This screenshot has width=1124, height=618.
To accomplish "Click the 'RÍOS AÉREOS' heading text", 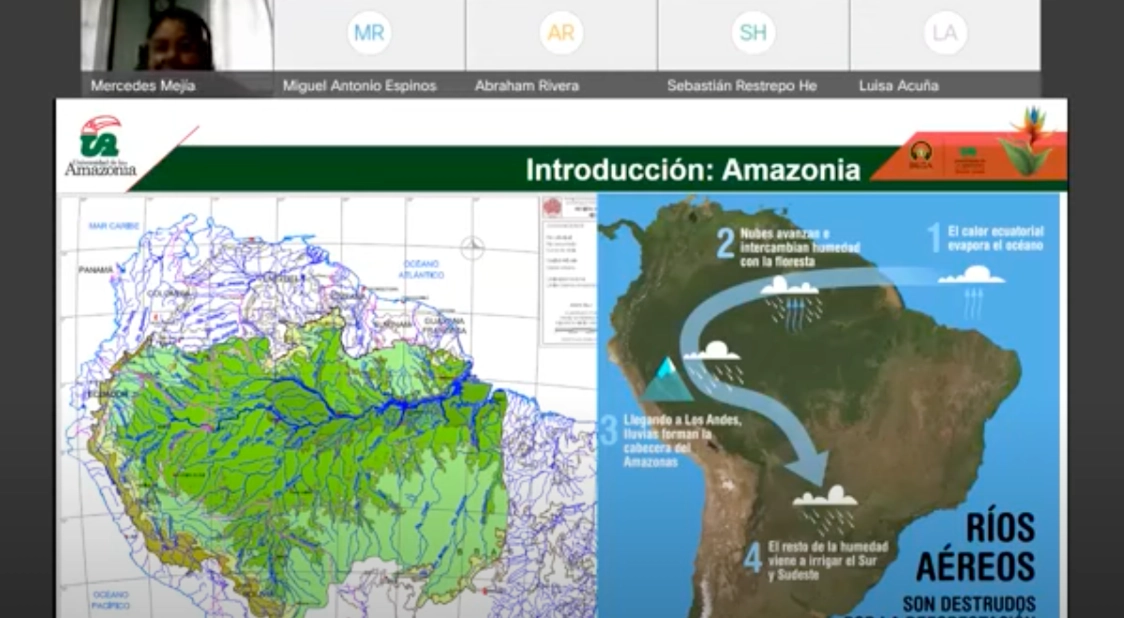I will click(x=975, y=546).
